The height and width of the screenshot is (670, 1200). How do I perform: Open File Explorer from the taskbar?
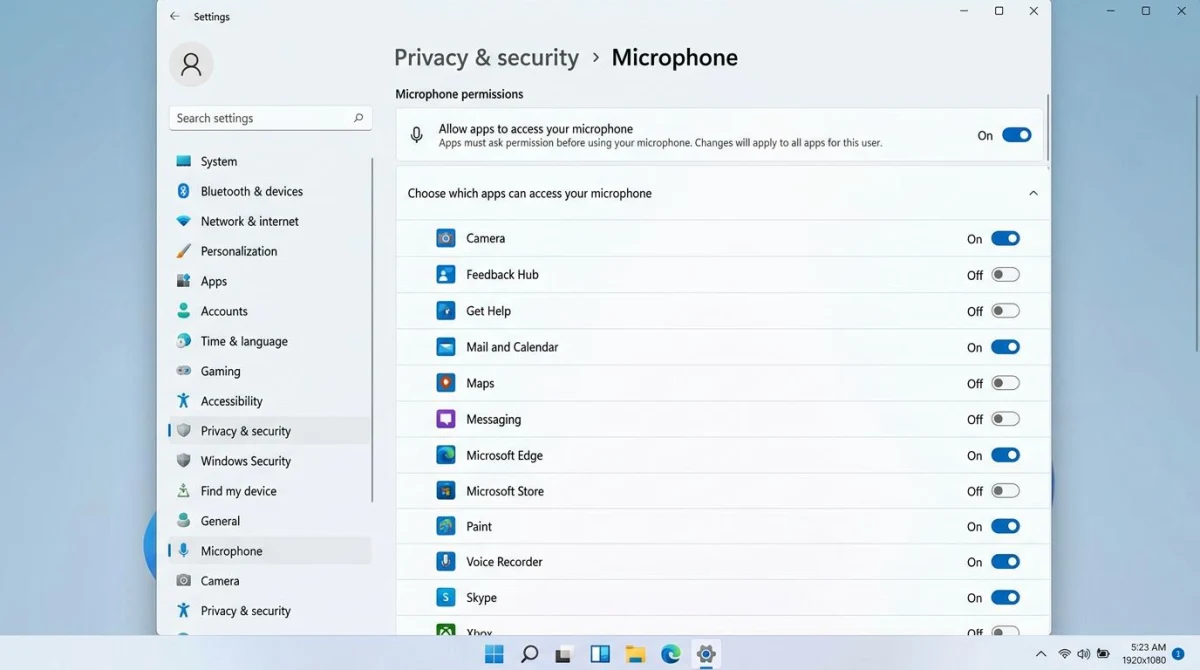point(635,654)
